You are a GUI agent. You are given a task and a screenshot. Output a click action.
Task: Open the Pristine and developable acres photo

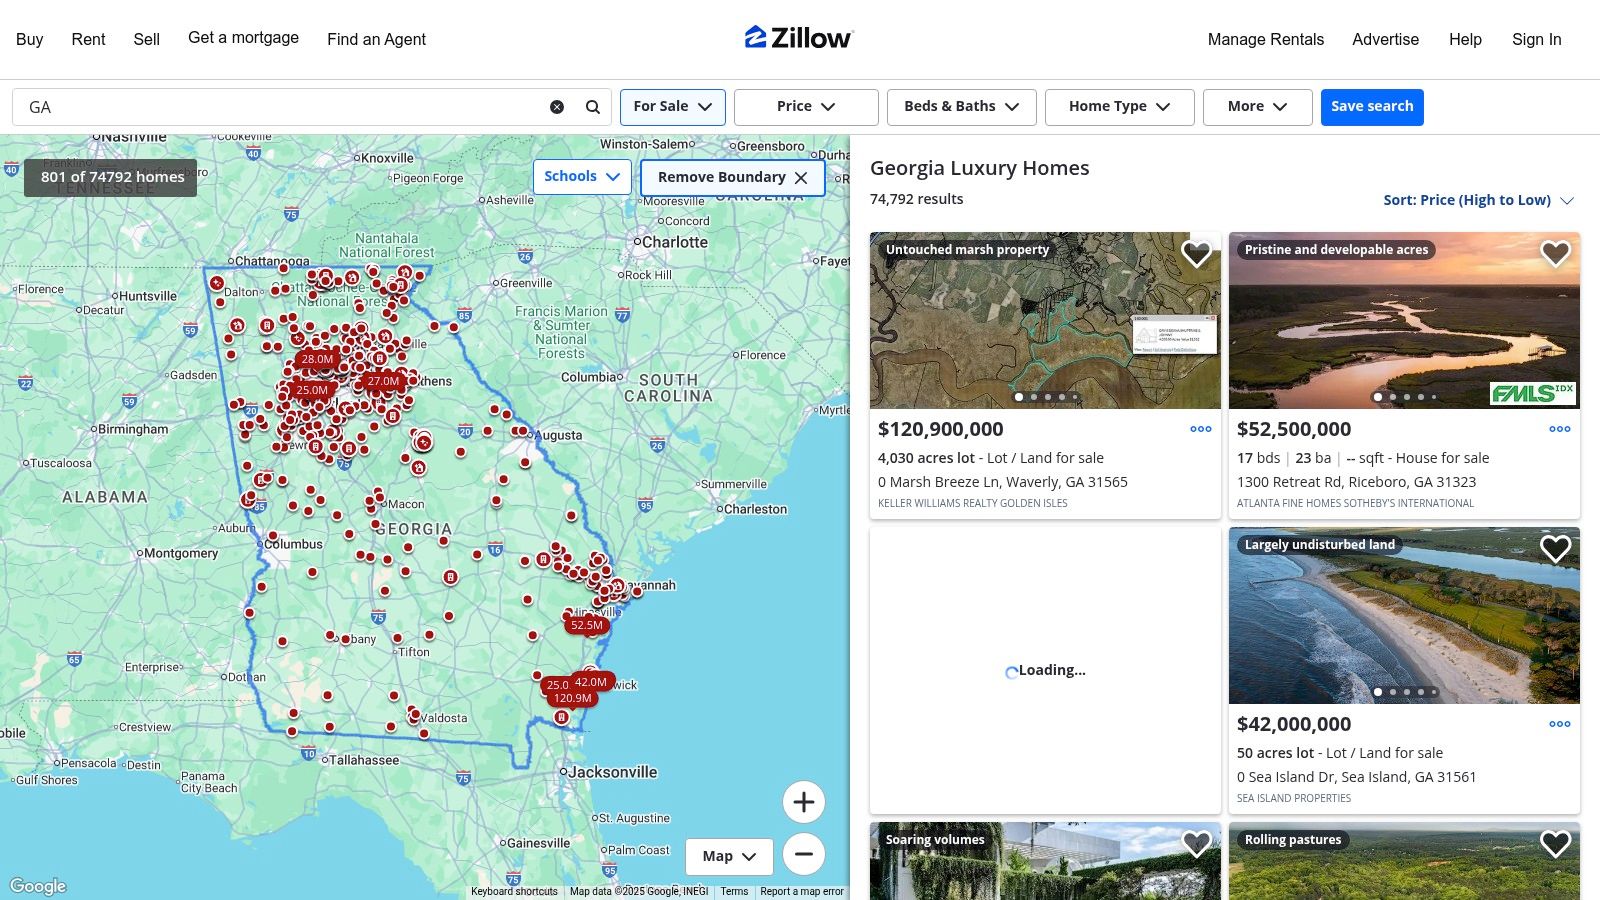point(1404,321)
